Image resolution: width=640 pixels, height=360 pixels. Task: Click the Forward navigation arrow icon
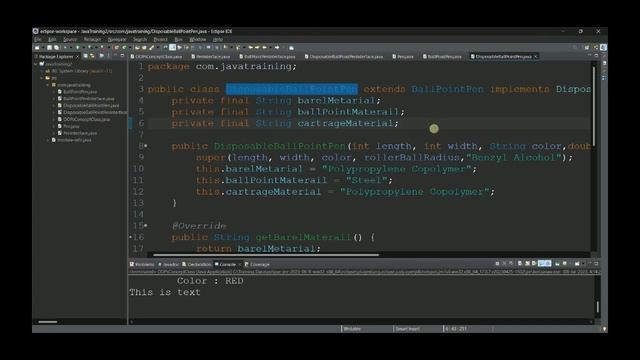[x=277, y=48]
